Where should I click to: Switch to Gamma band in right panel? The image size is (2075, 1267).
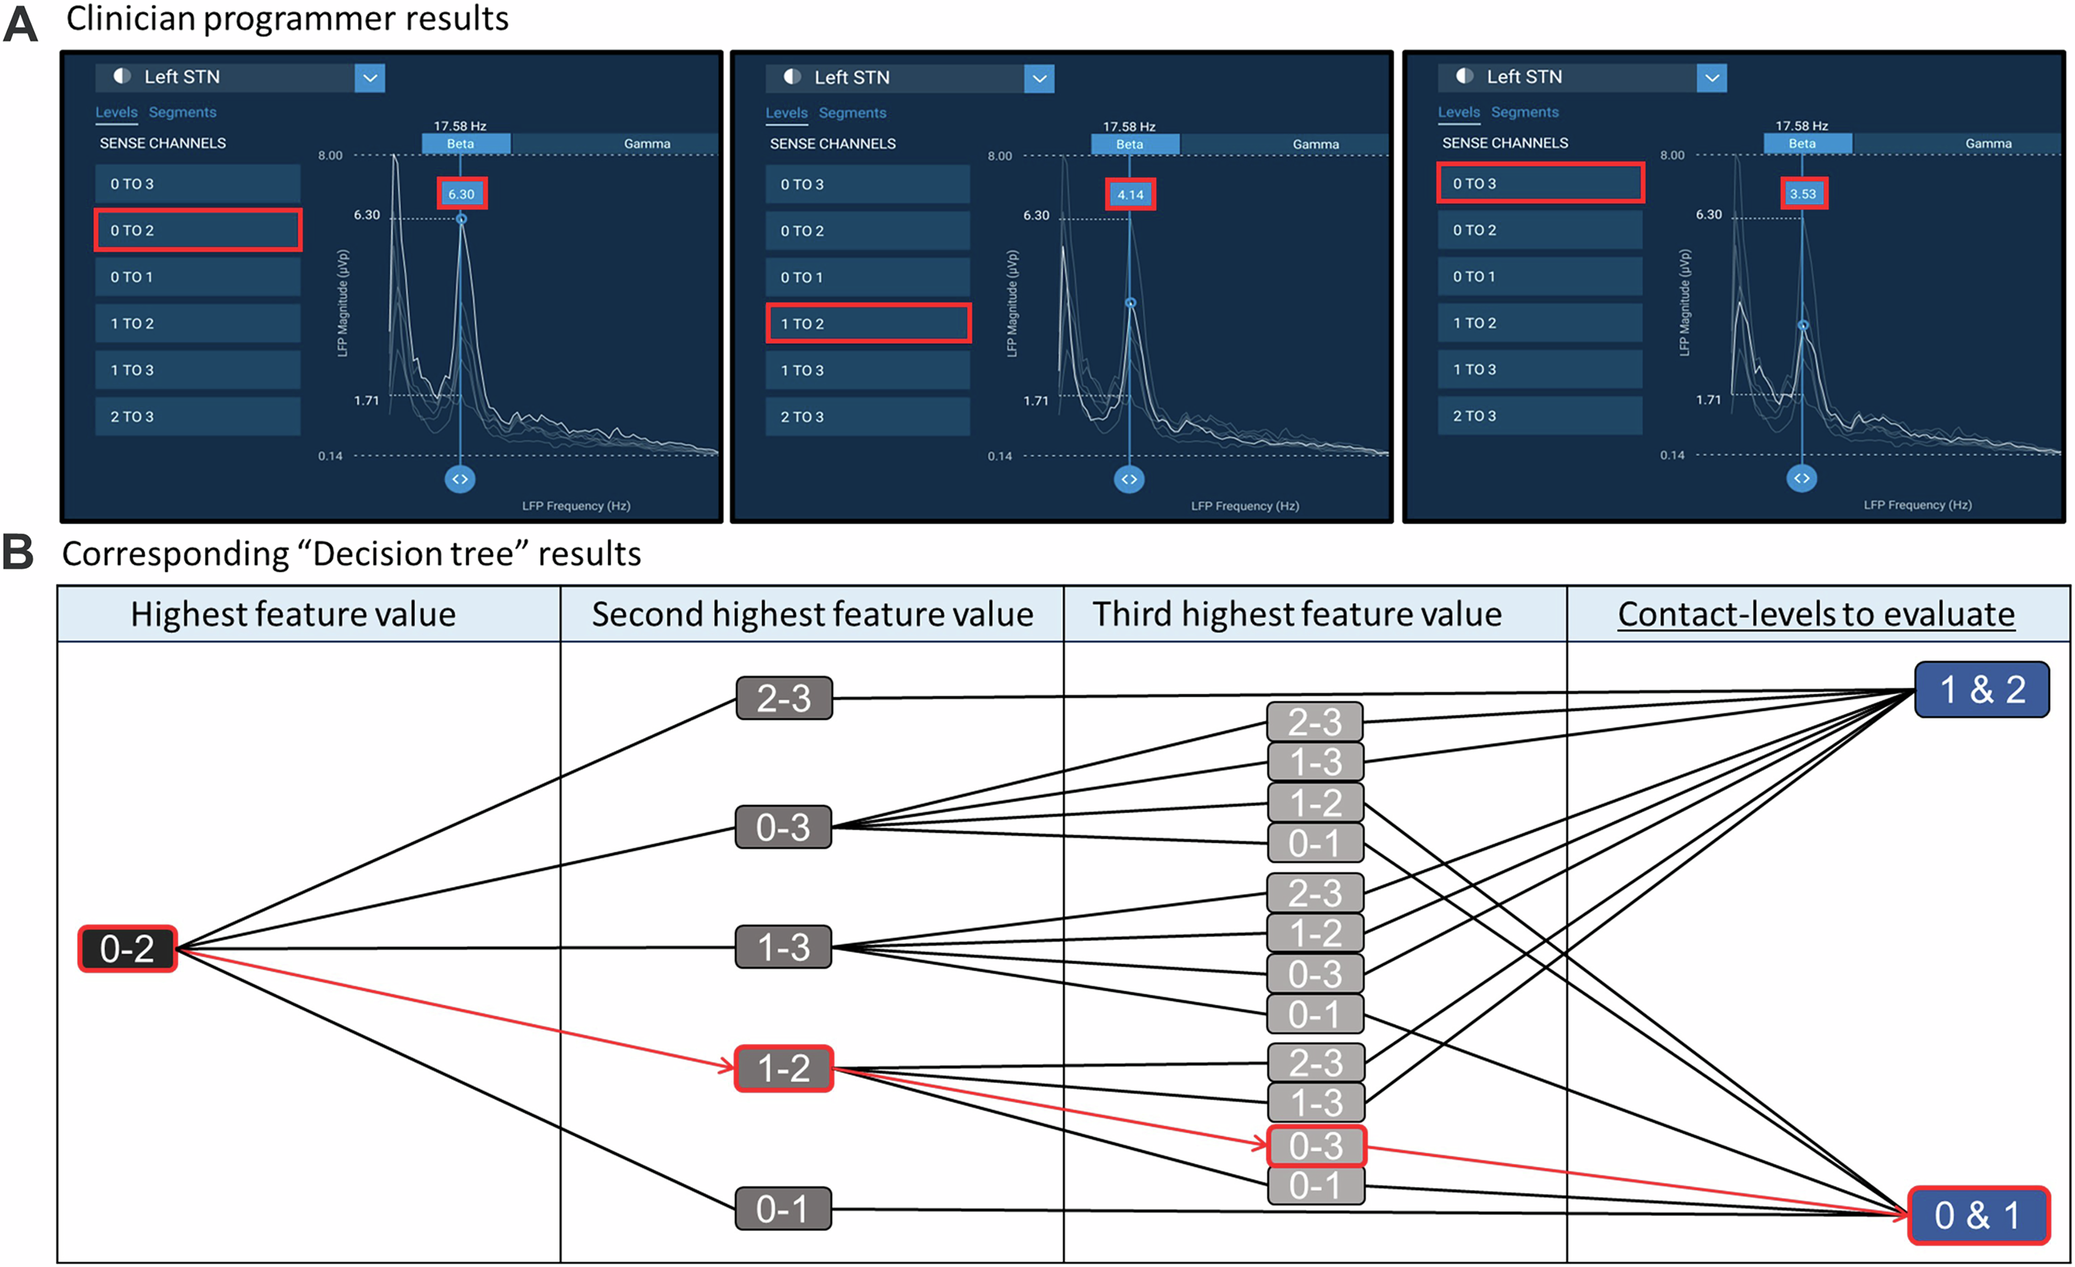click(x=1988, y=144)
